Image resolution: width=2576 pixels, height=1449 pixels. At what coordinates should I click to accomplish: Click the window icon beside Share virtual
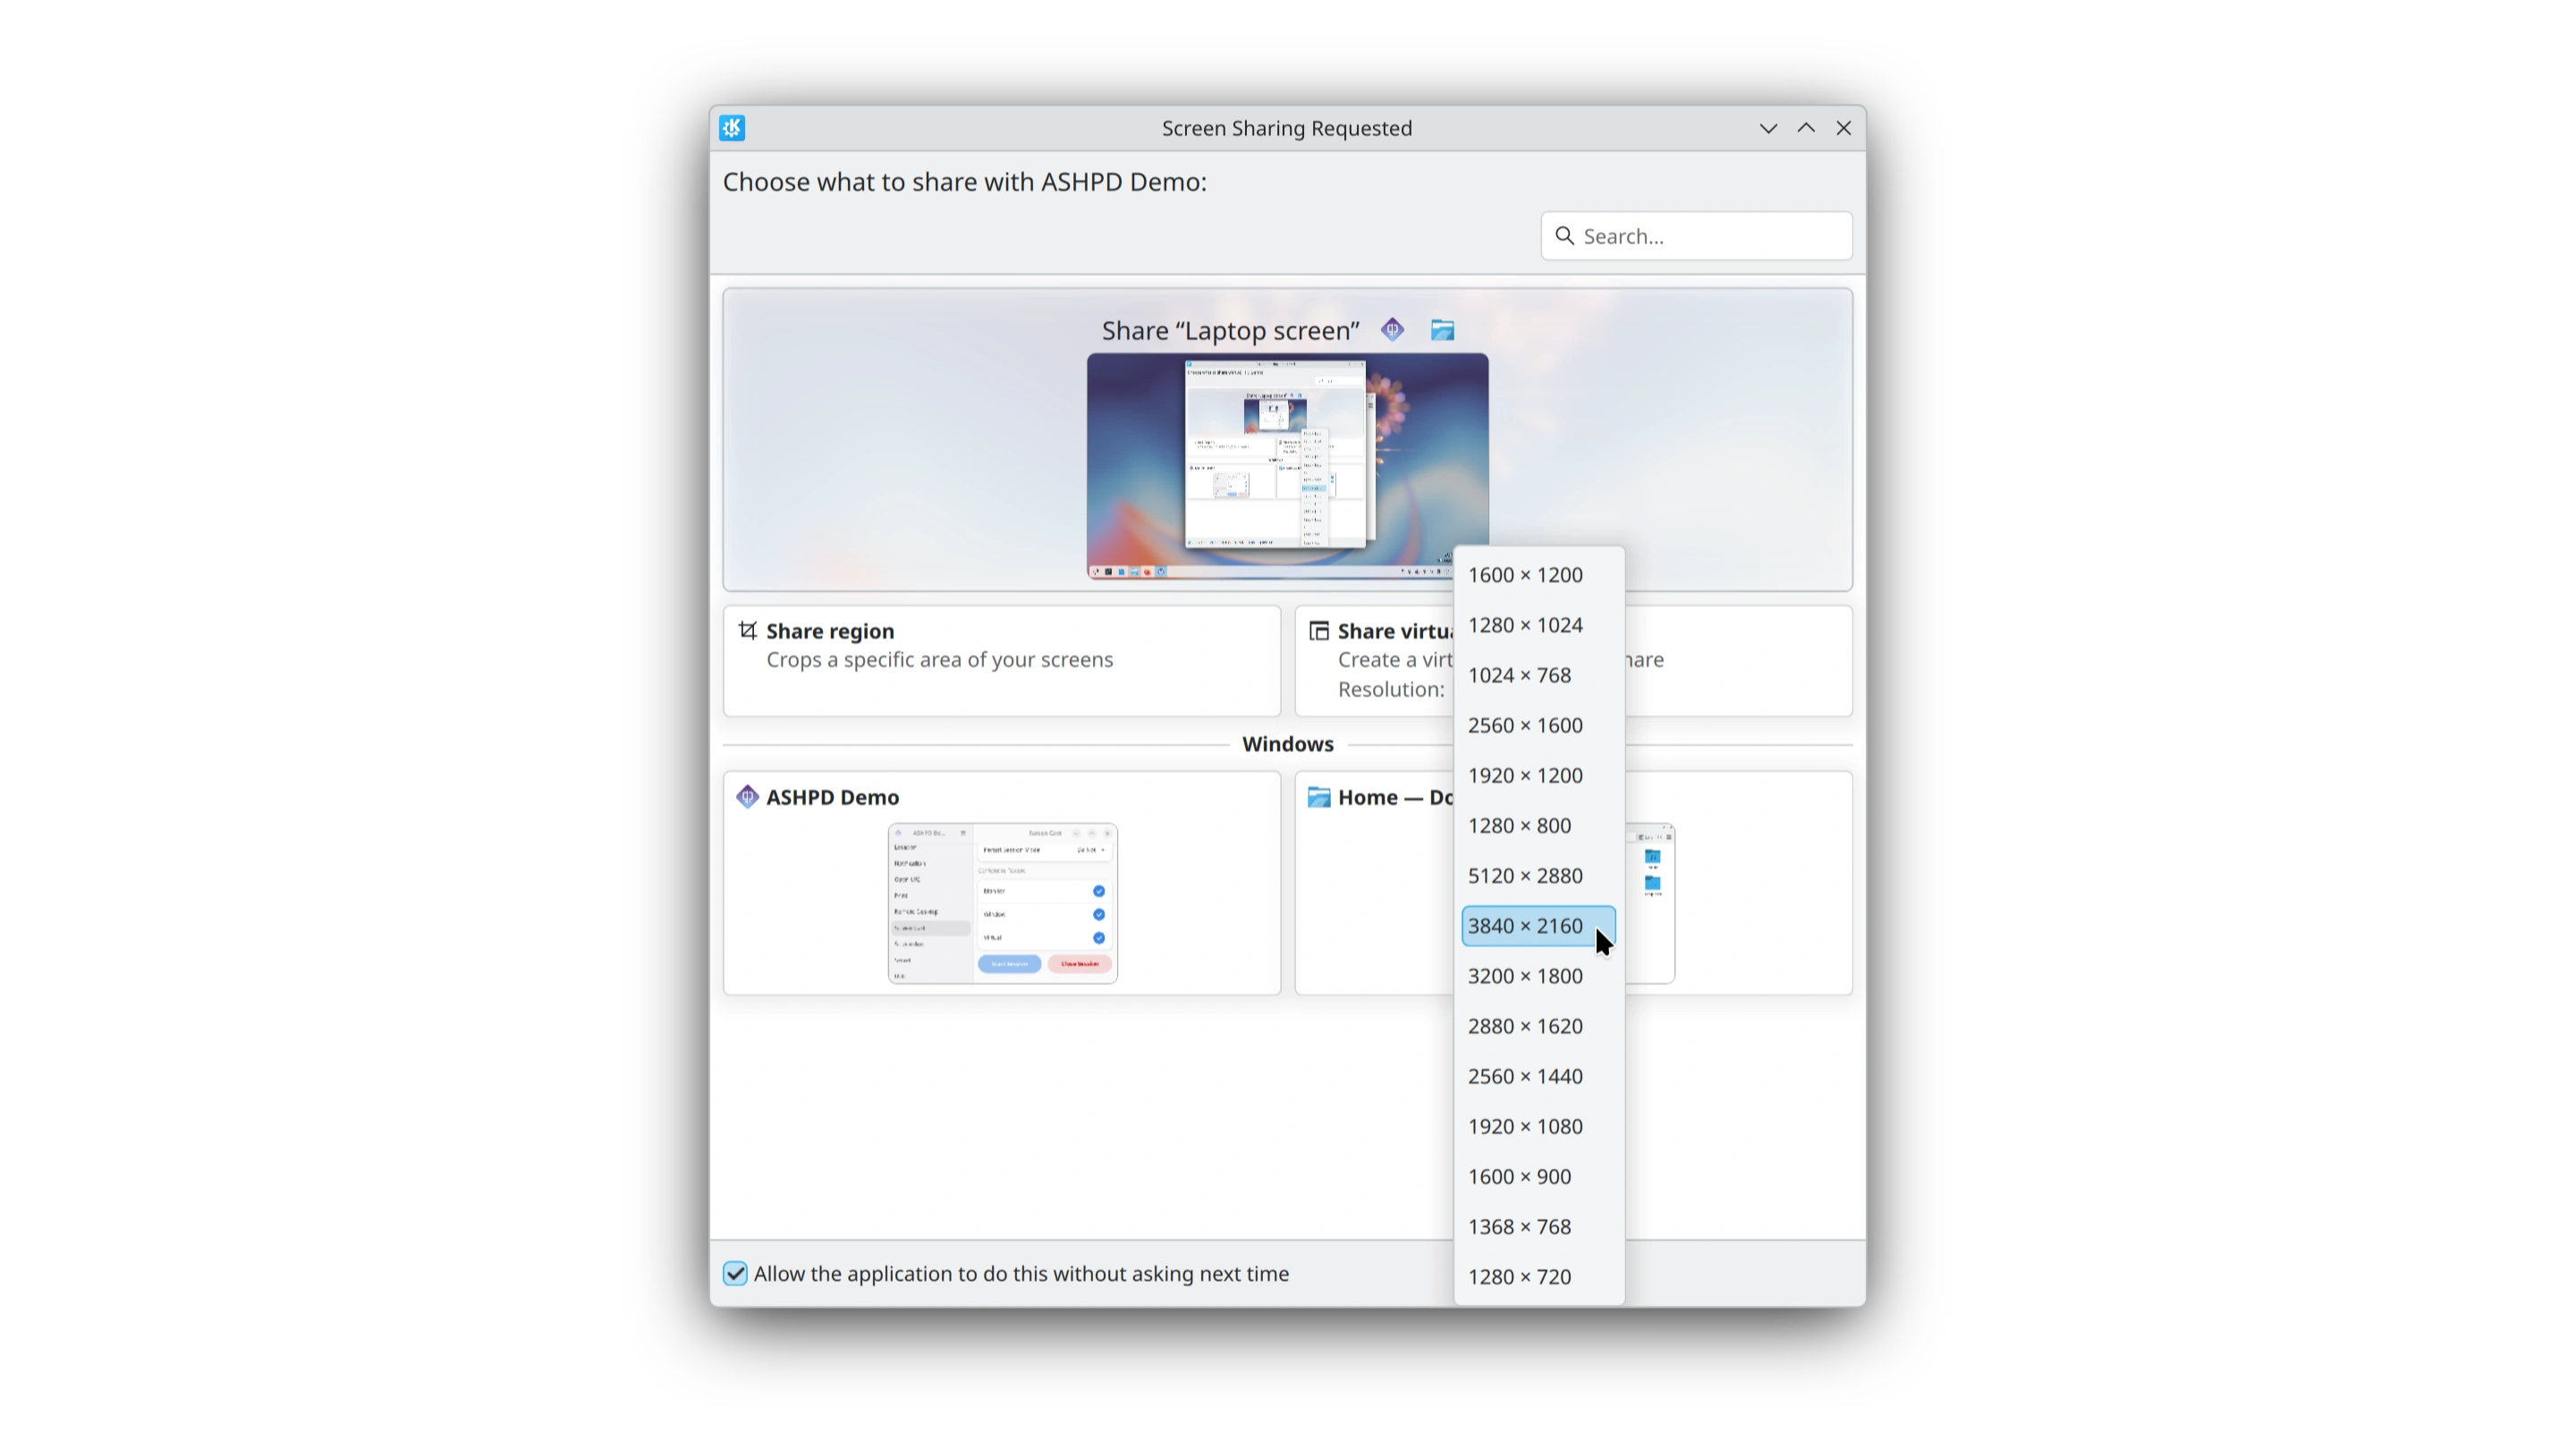(1319, 631)
